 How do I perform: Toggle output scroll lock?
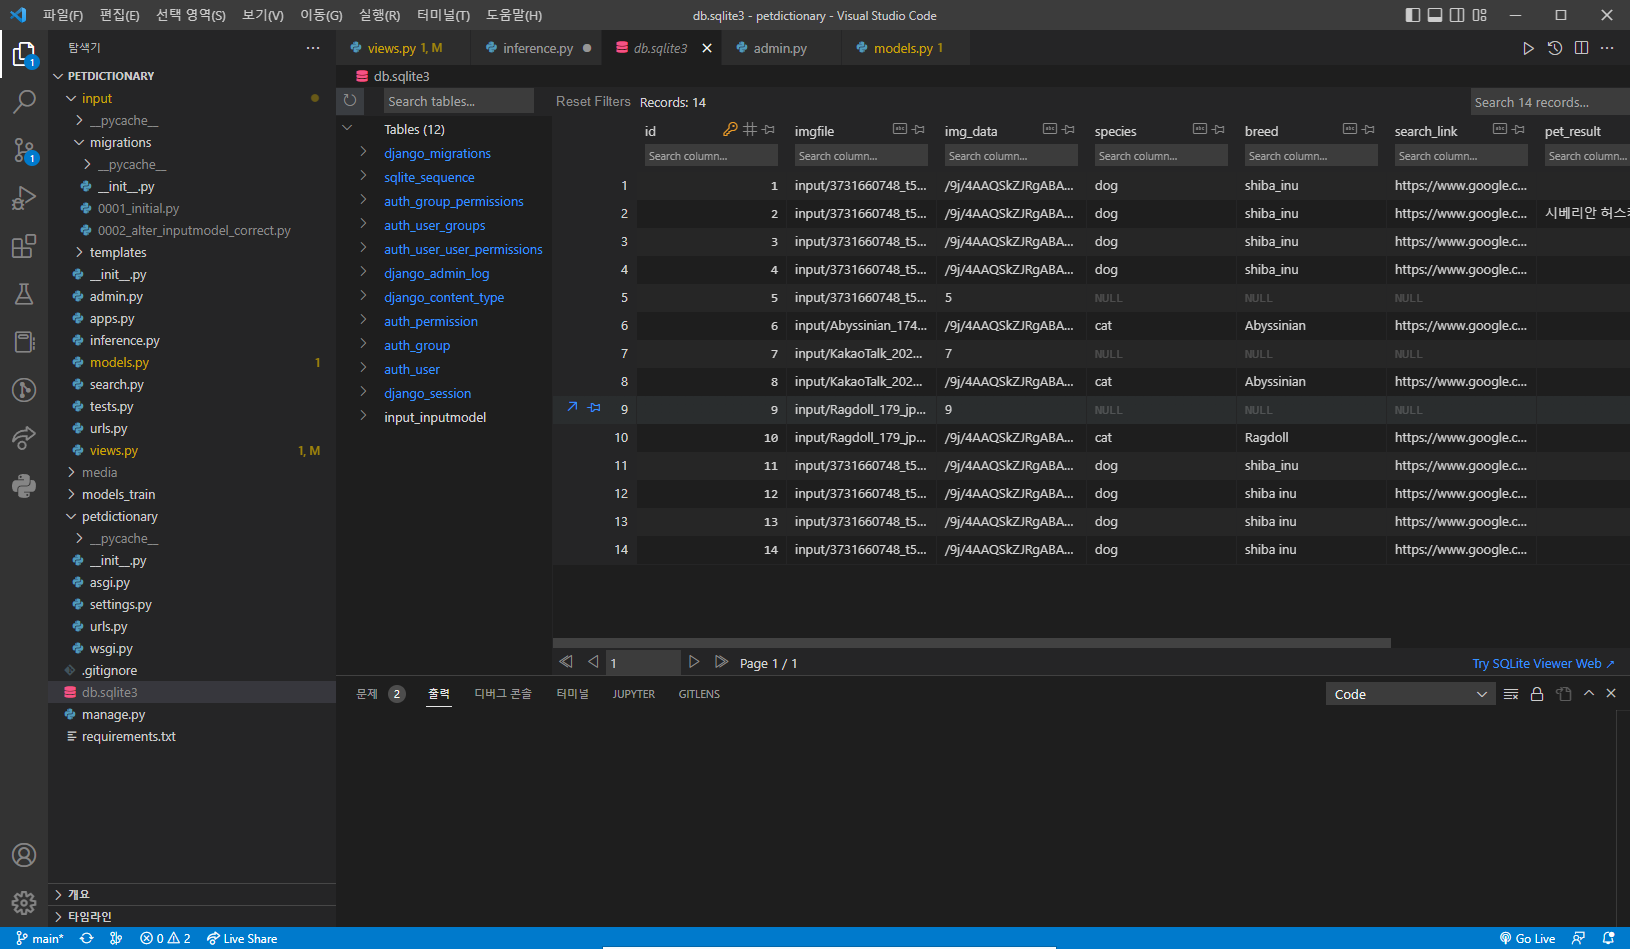pyautogui.click(x=1537, y=694)
